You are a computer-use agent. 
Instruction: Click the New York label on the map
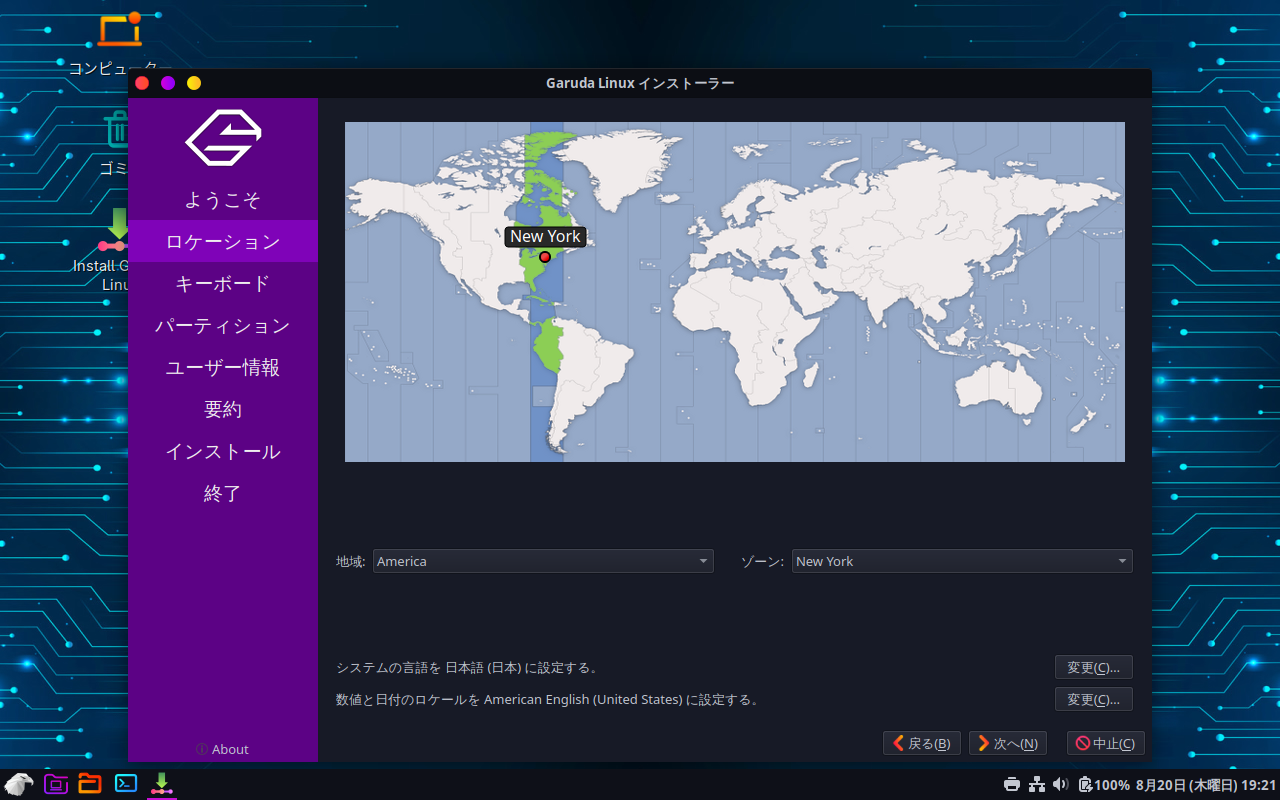[545, 236]
